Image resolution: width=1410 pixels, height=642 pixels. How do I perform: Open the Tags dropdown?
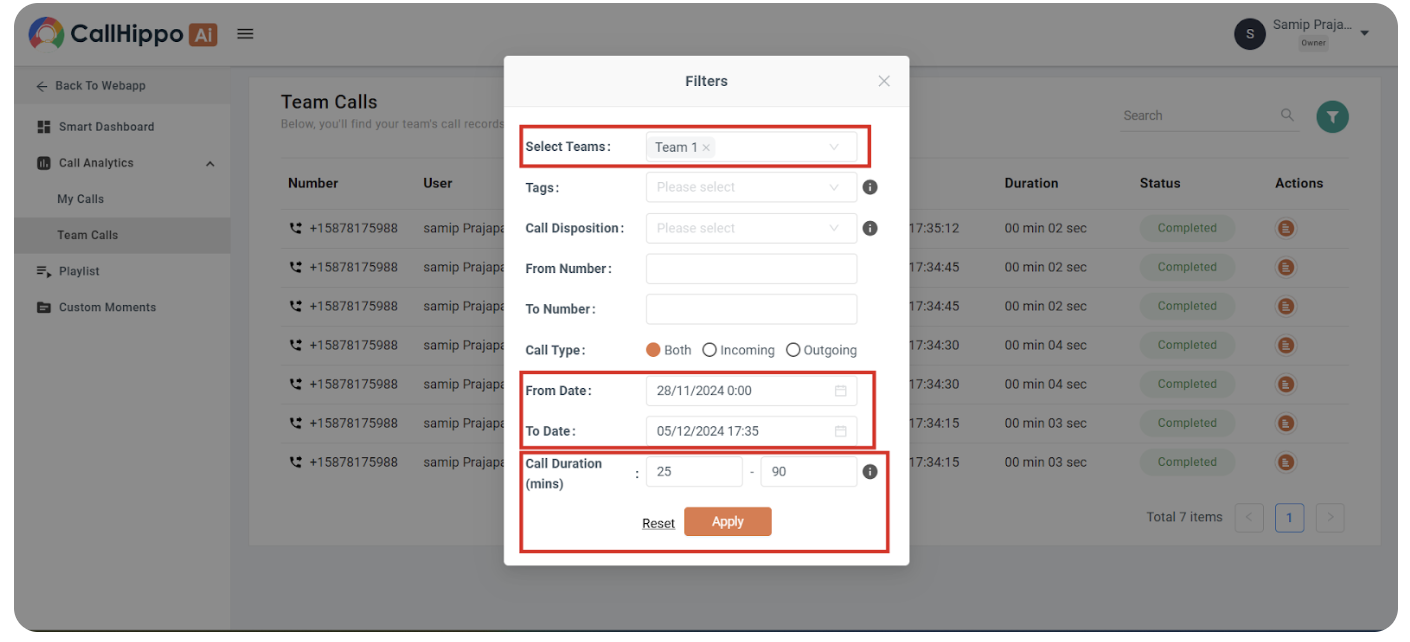click(751, 187)
